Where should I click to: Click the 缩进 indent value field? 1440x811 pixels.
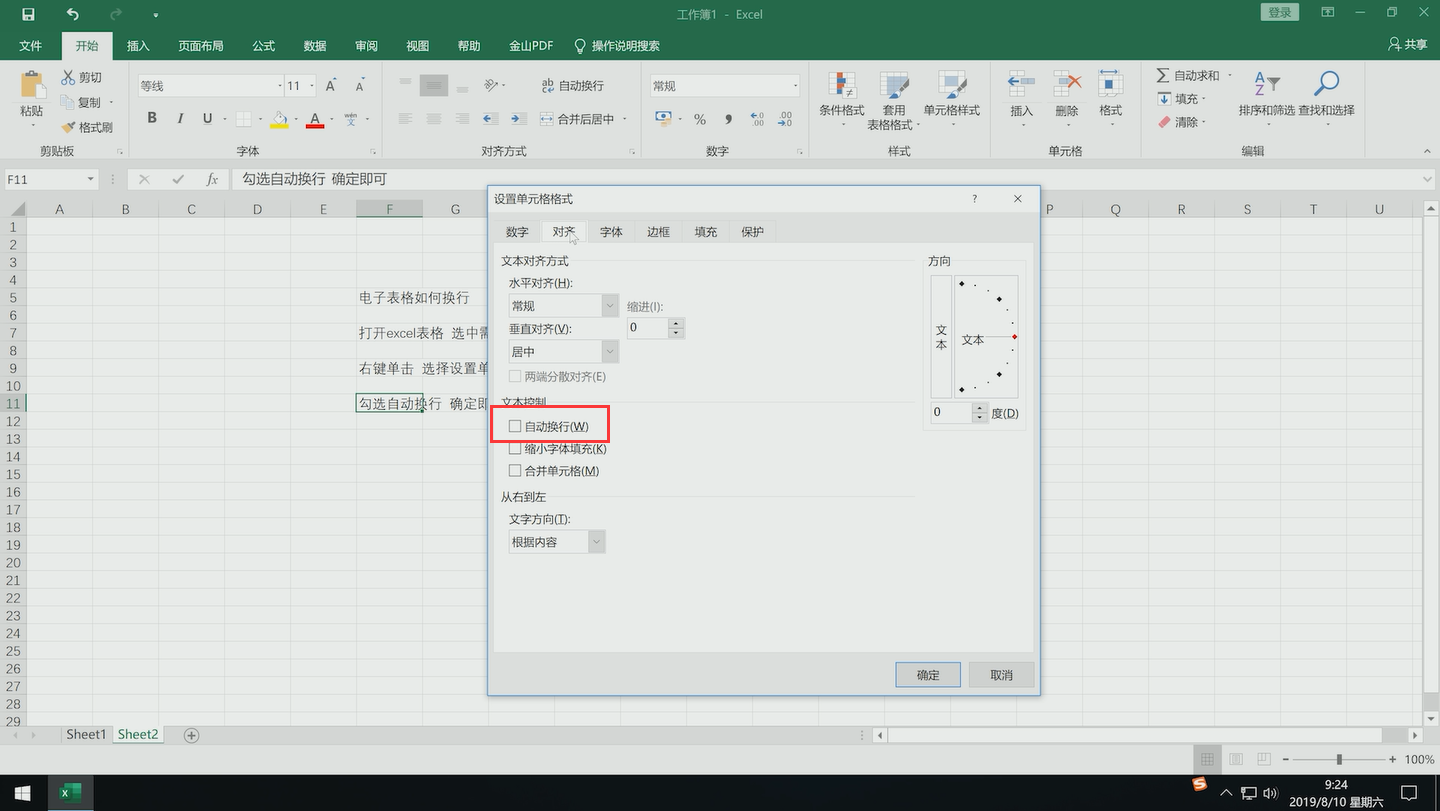pyautogui.click(x=648, y=328)
